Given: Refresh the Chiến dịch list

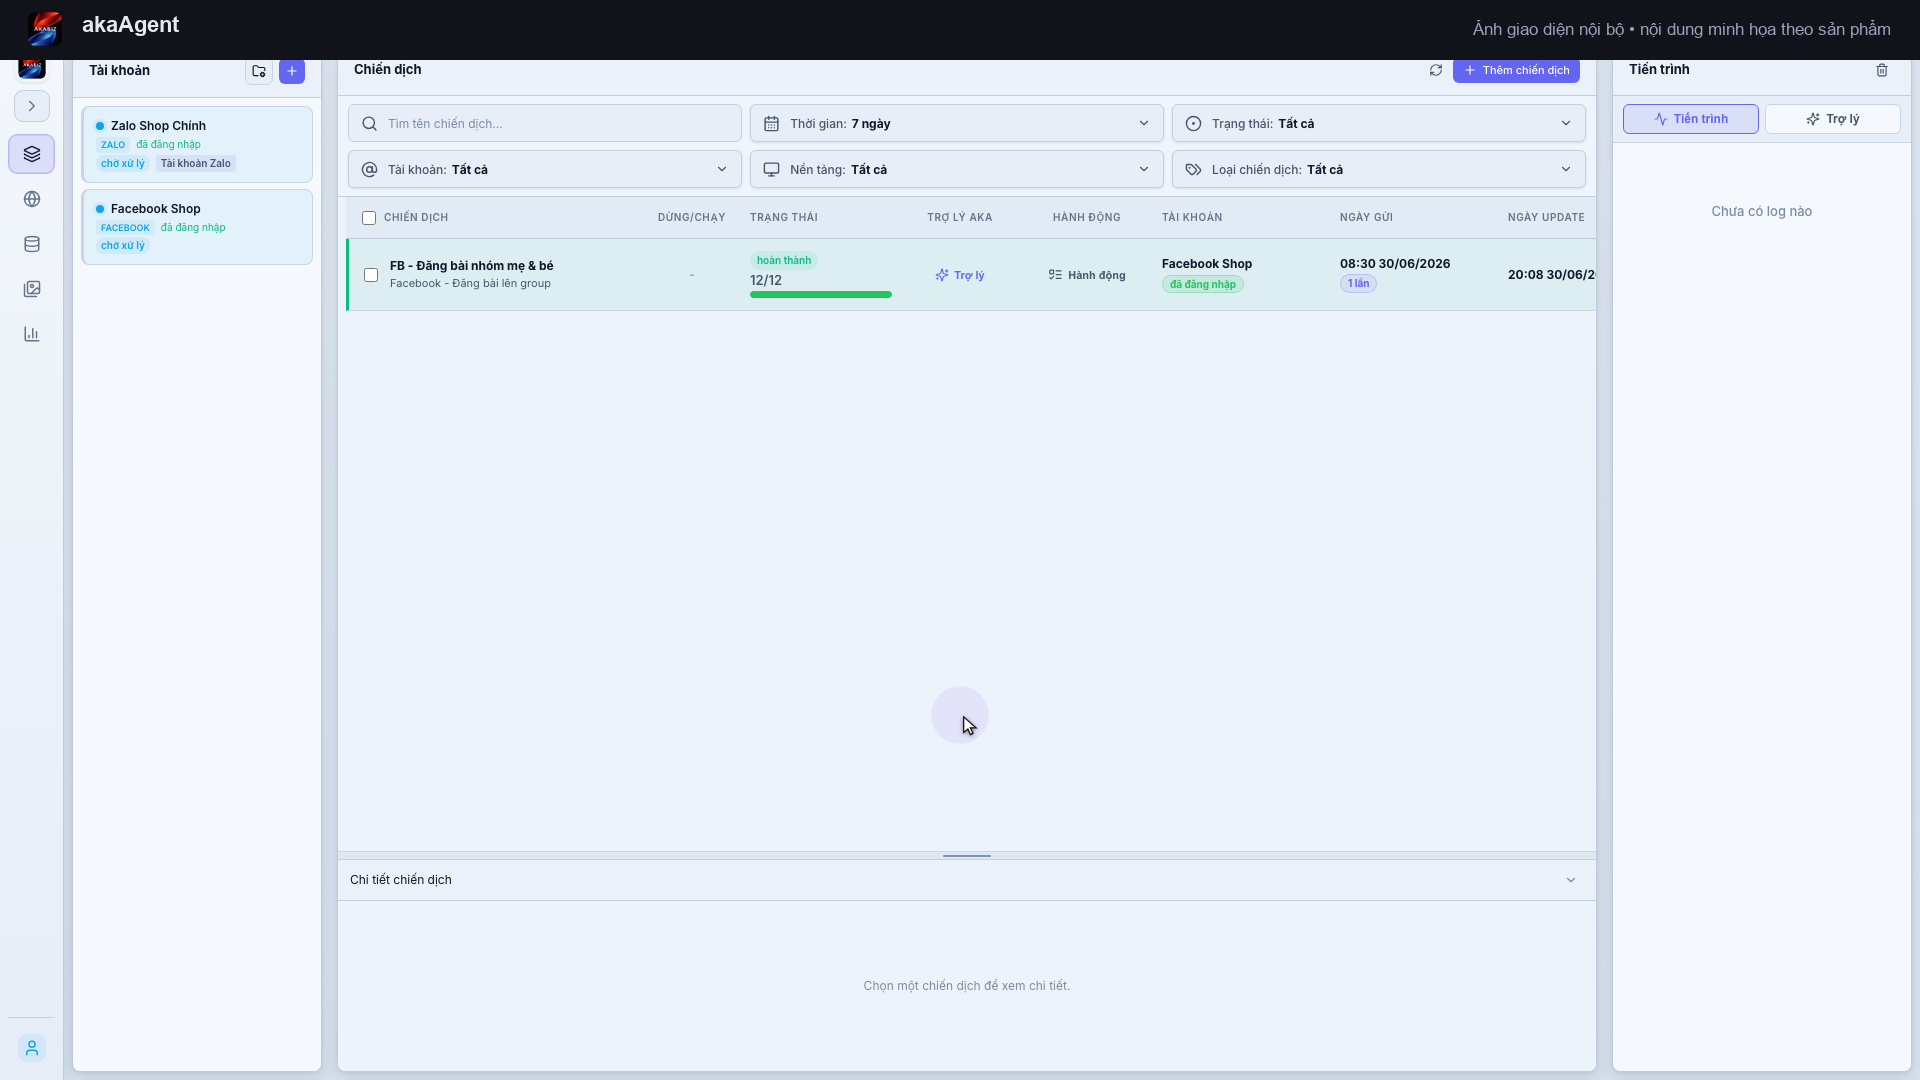Looking at the screenshot, I should (1436, 70).
